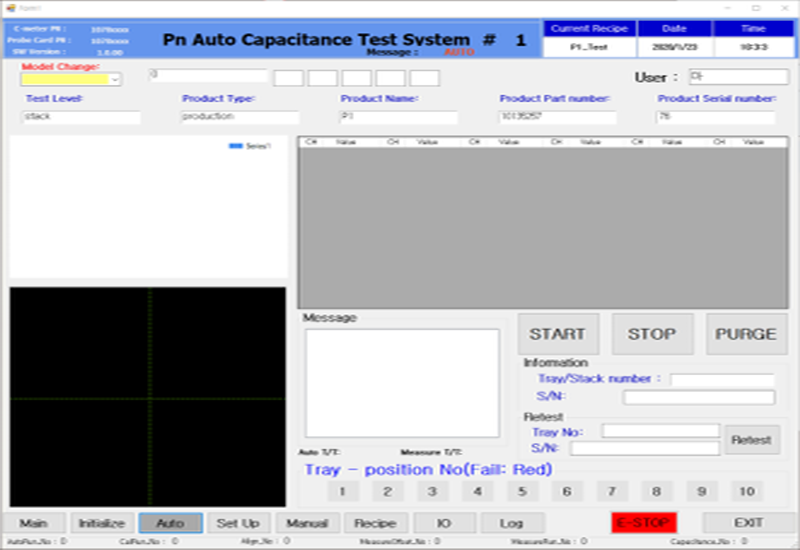
Task: Click the Retest button
Action: (x=752, y=440)
